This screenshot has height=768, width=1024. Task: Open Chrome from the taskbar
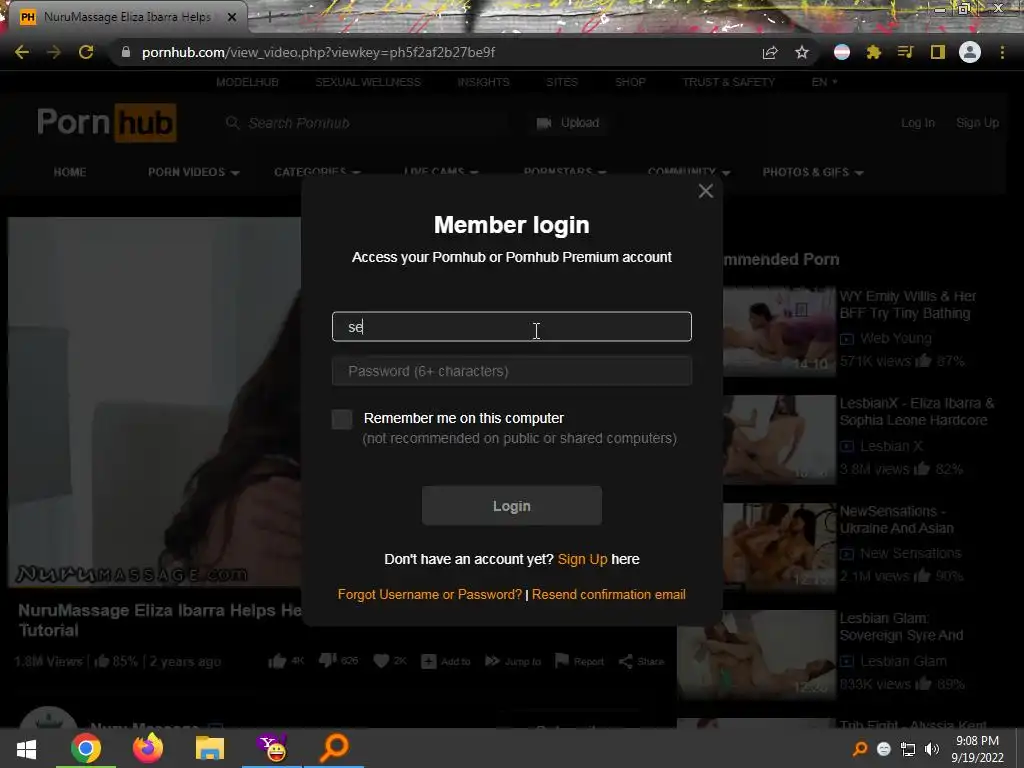[x=86, y=748]
